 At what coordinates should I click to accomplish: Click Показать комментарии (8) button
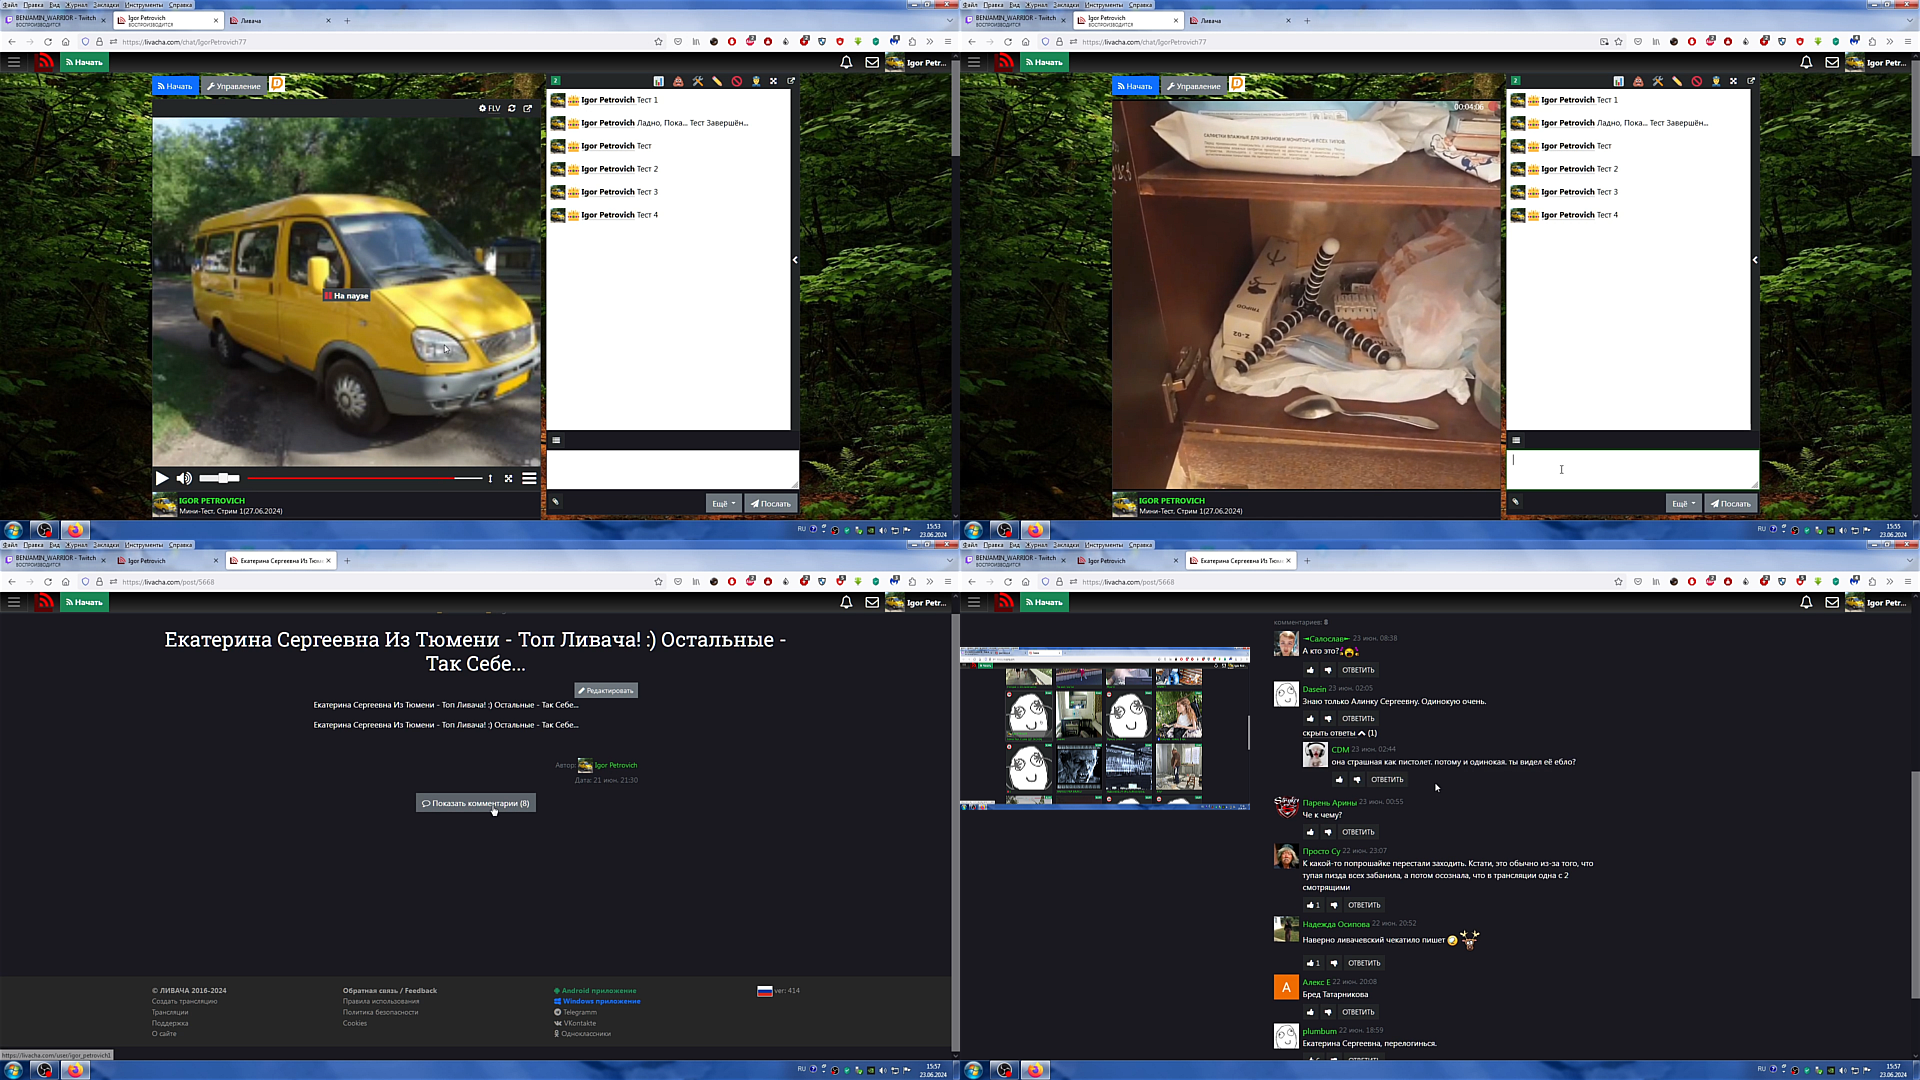click(x=476, y=803)
